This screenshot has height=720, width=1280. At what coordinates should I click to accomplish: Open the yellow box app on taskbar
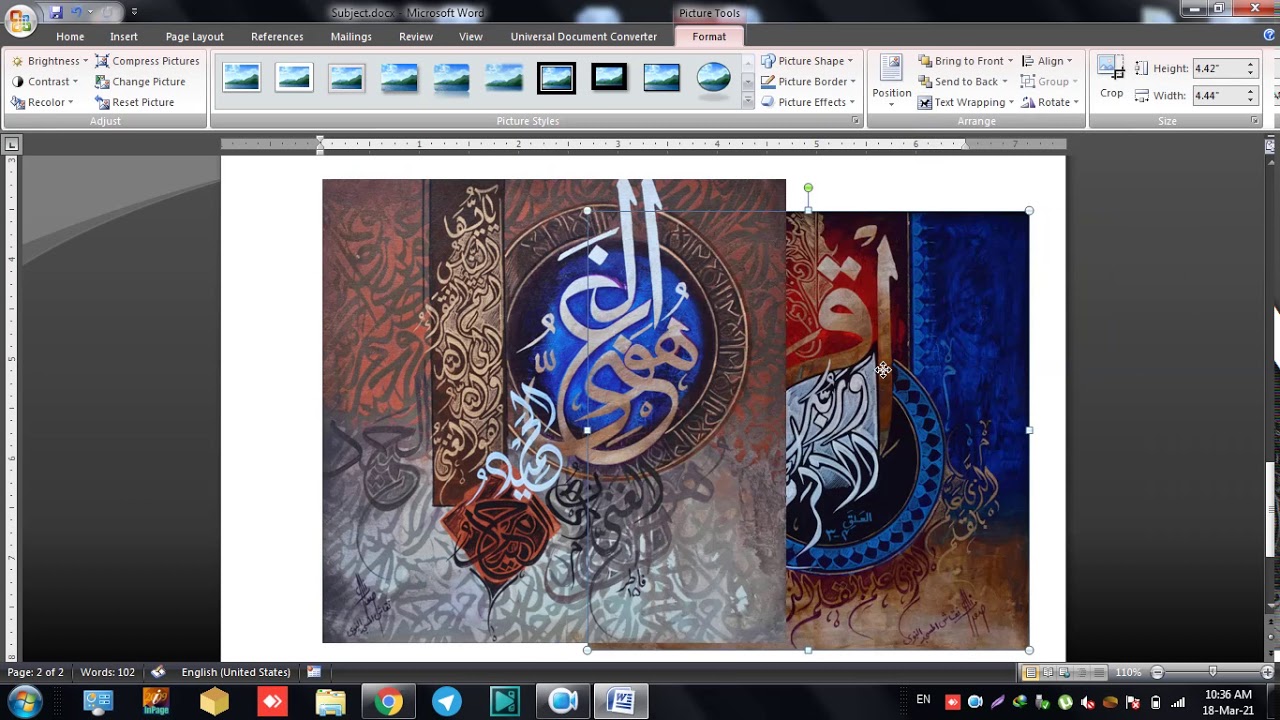[214, 702]
